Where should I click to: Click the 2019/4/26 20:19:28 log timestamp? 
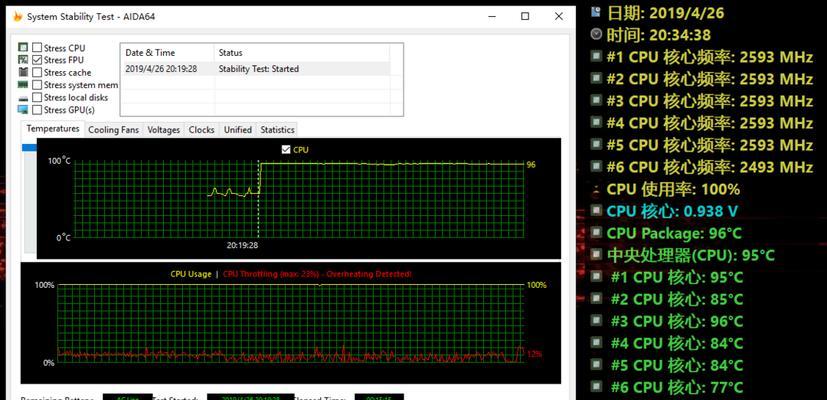click(161, 69)
